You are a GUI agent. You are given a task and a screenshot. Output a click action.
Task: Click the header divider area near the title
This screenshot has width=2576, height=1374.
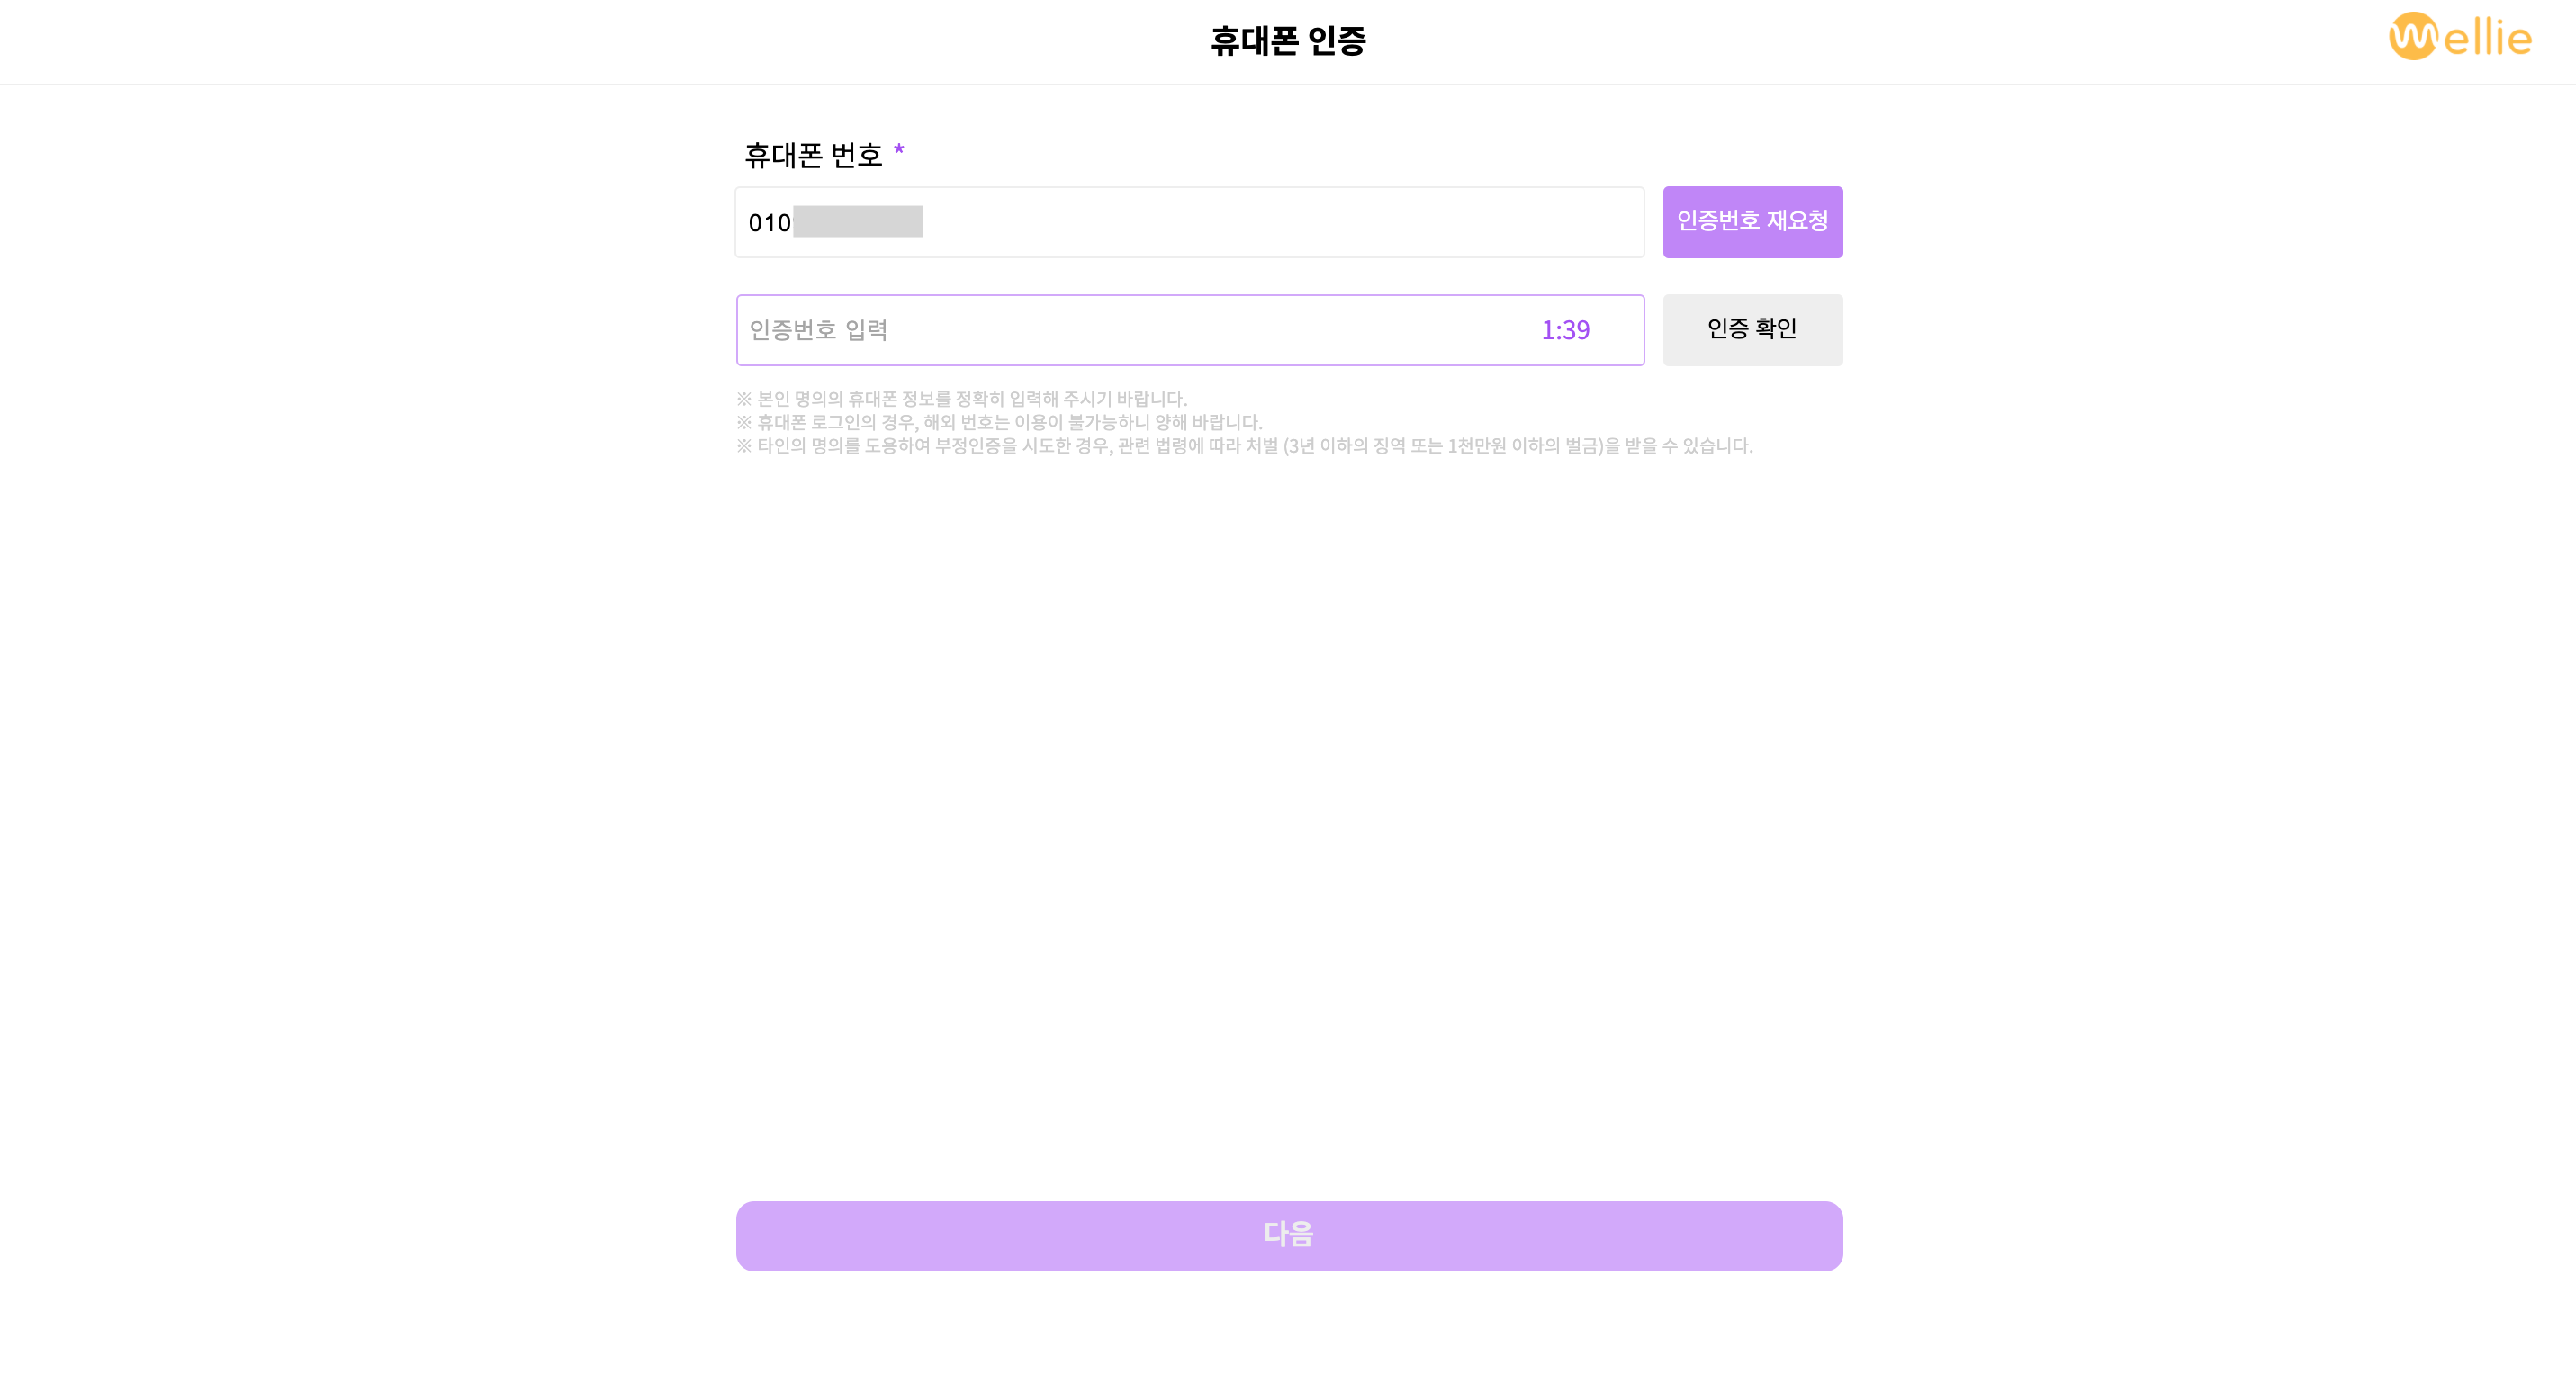1288,83
